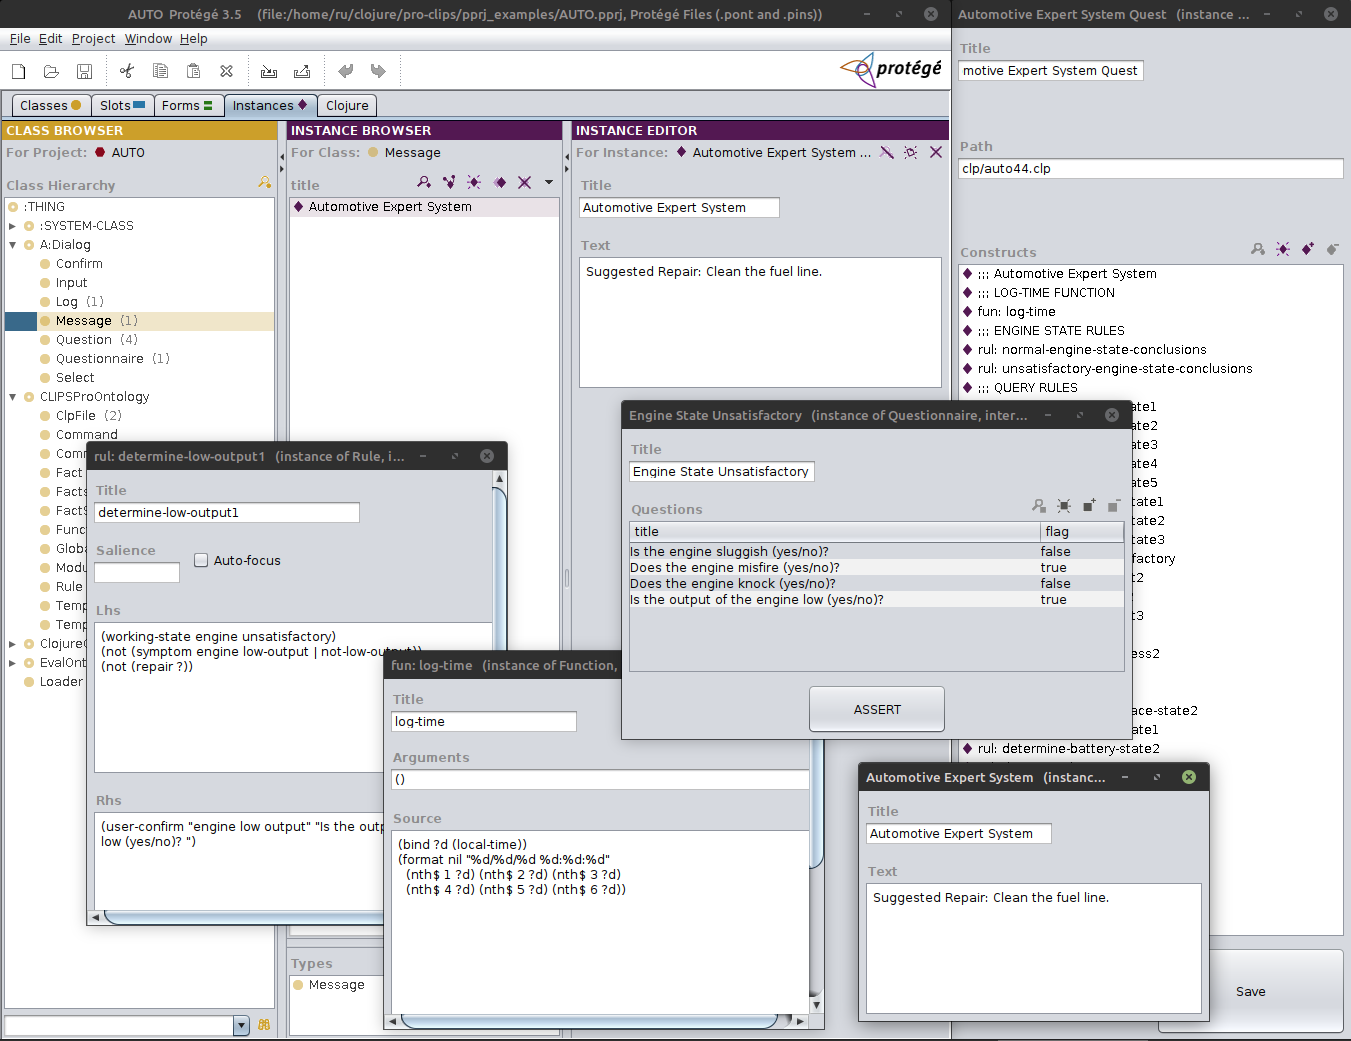Cut selection with scissors toolbar icon

coord(126,71)
